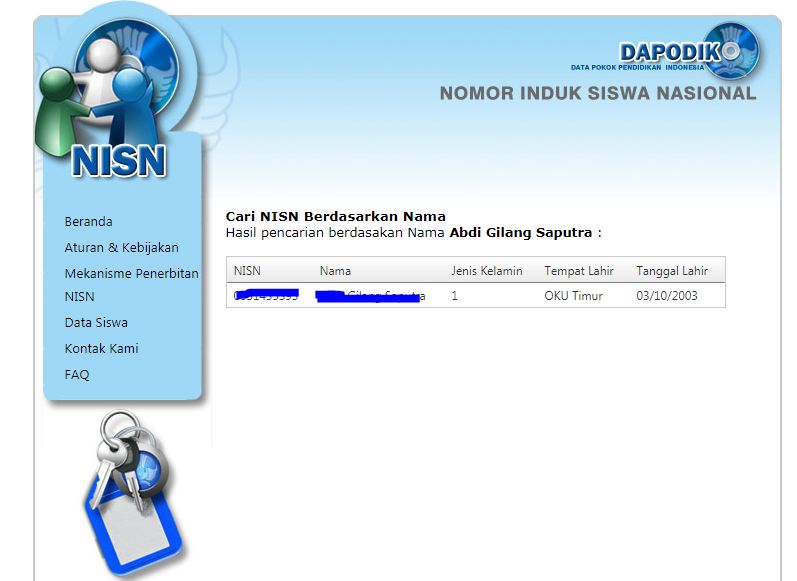Click the Cari NISN Berdasarkan Nama heading
Image resolution: width=797 pixels, height=581 pixels.
click(x=335, y=217)
